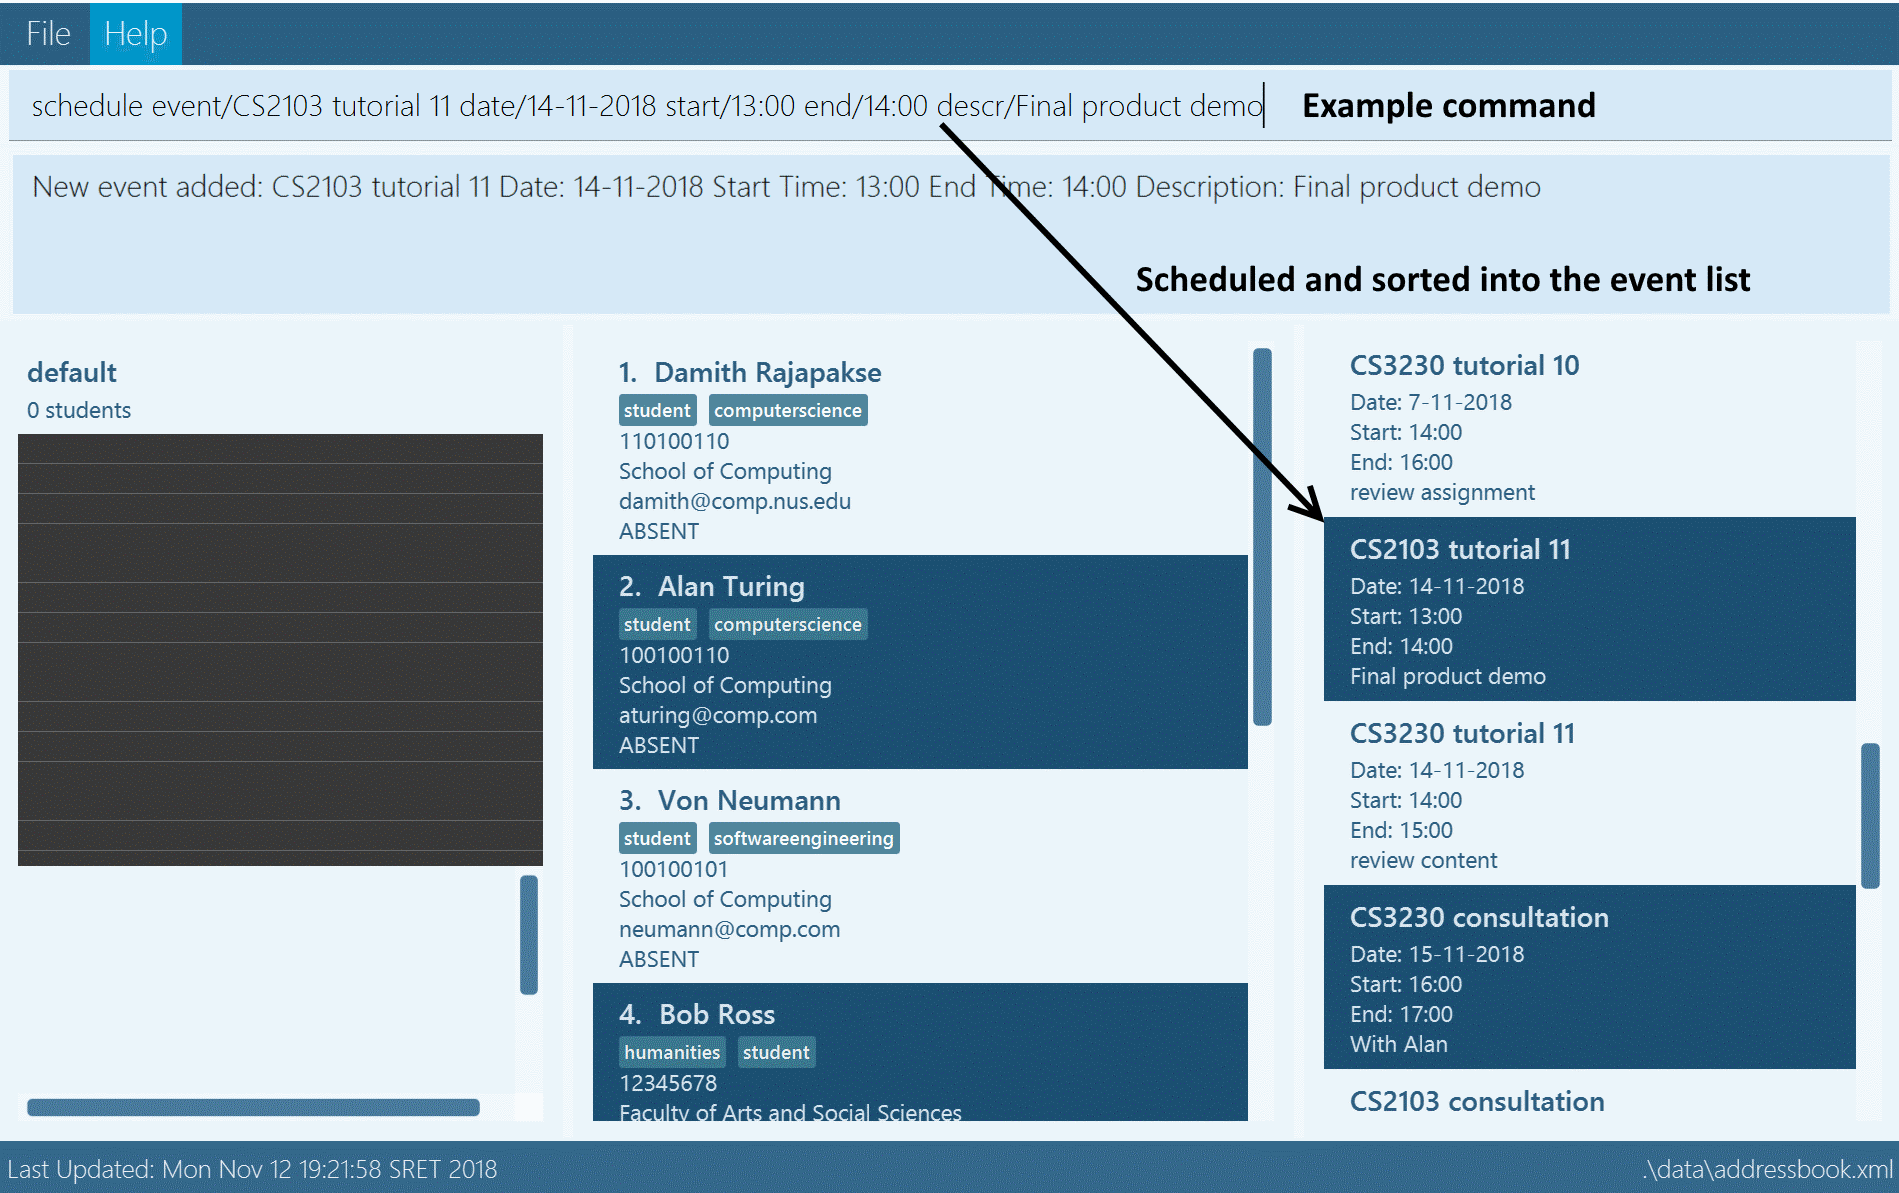The height and width of the screenshot is (1193, 1899).
Task: Click the student tag on Alan Turing
Action: click(x=657, y=624)
